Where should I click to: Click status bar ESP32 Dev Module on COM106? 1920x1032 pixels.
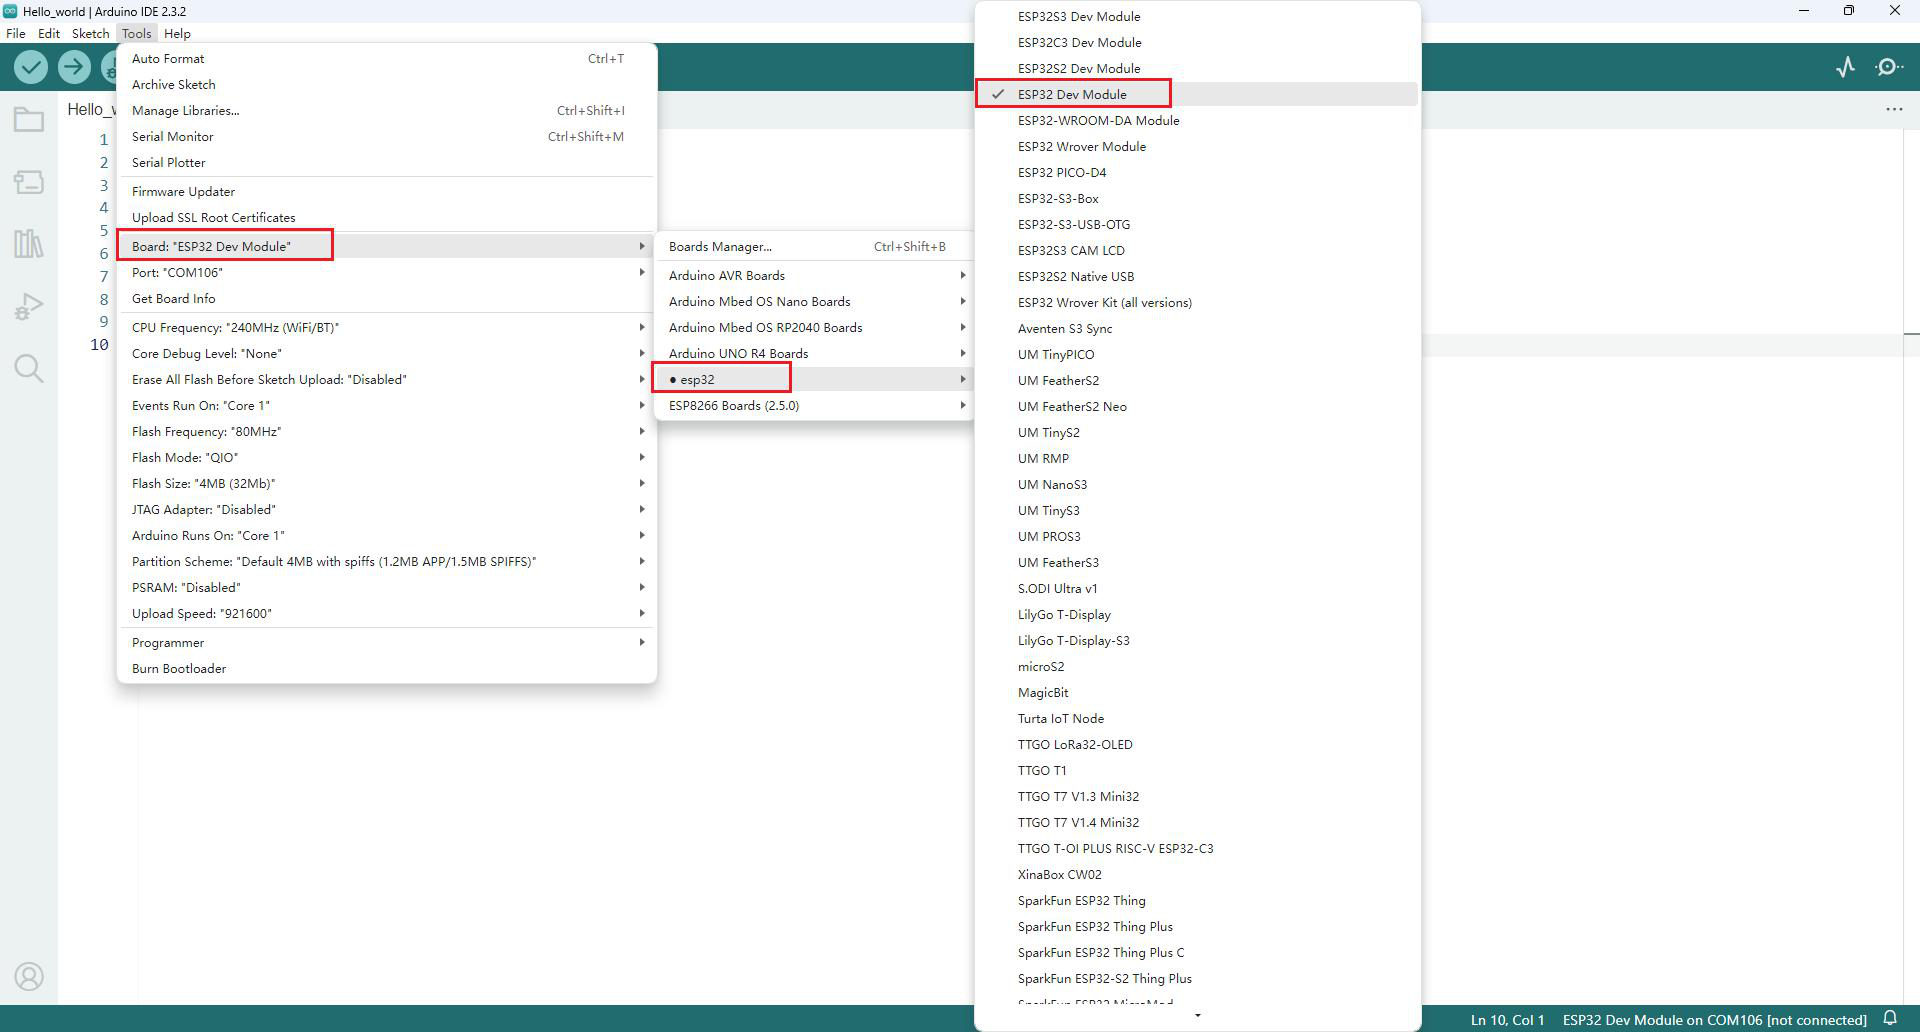[x=1714, y=1019]
